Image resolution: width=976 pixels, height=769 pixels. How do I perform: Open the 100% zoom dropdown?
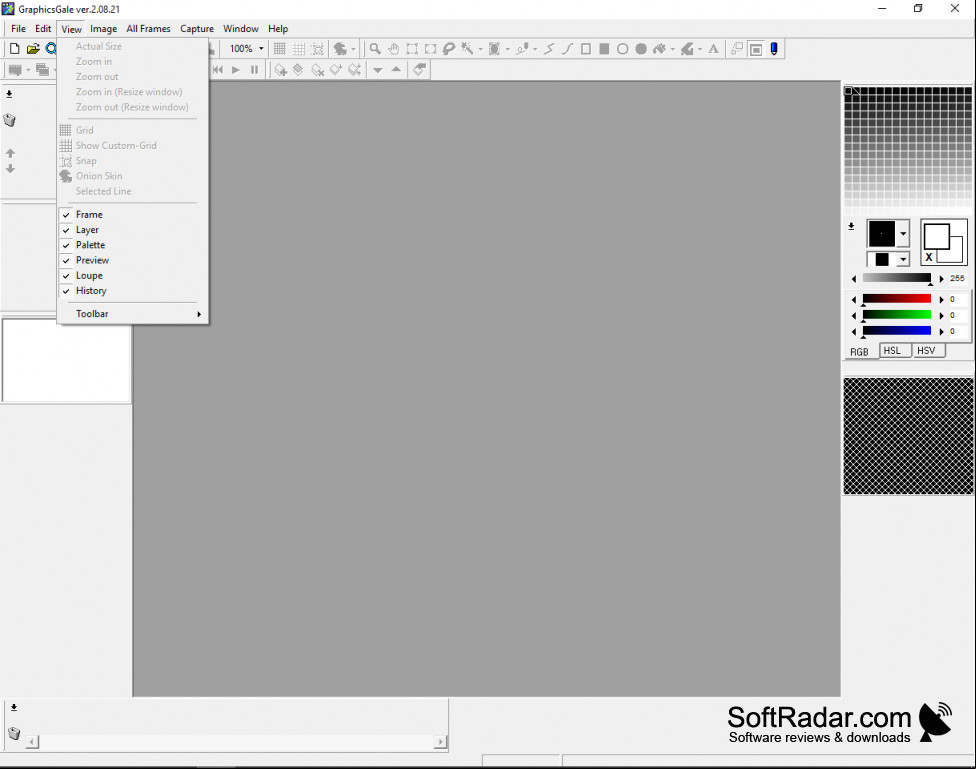tap(261, 49)
